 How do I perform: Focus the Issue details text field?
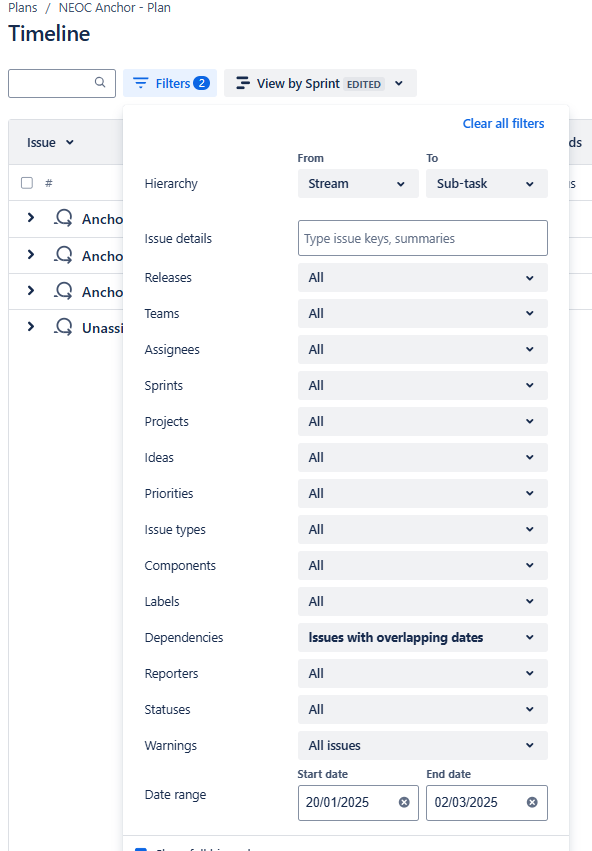point(423,238)
